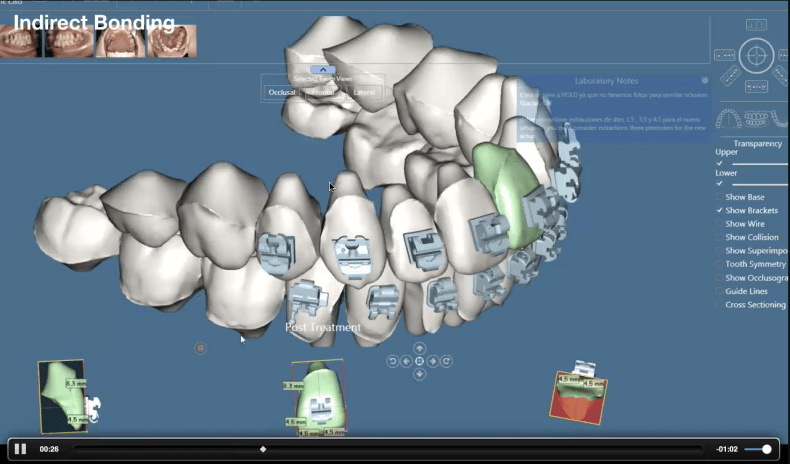Click the small orange circular marker icon
This screenshot has height=464, width=790.
click(x=200, y=348)
